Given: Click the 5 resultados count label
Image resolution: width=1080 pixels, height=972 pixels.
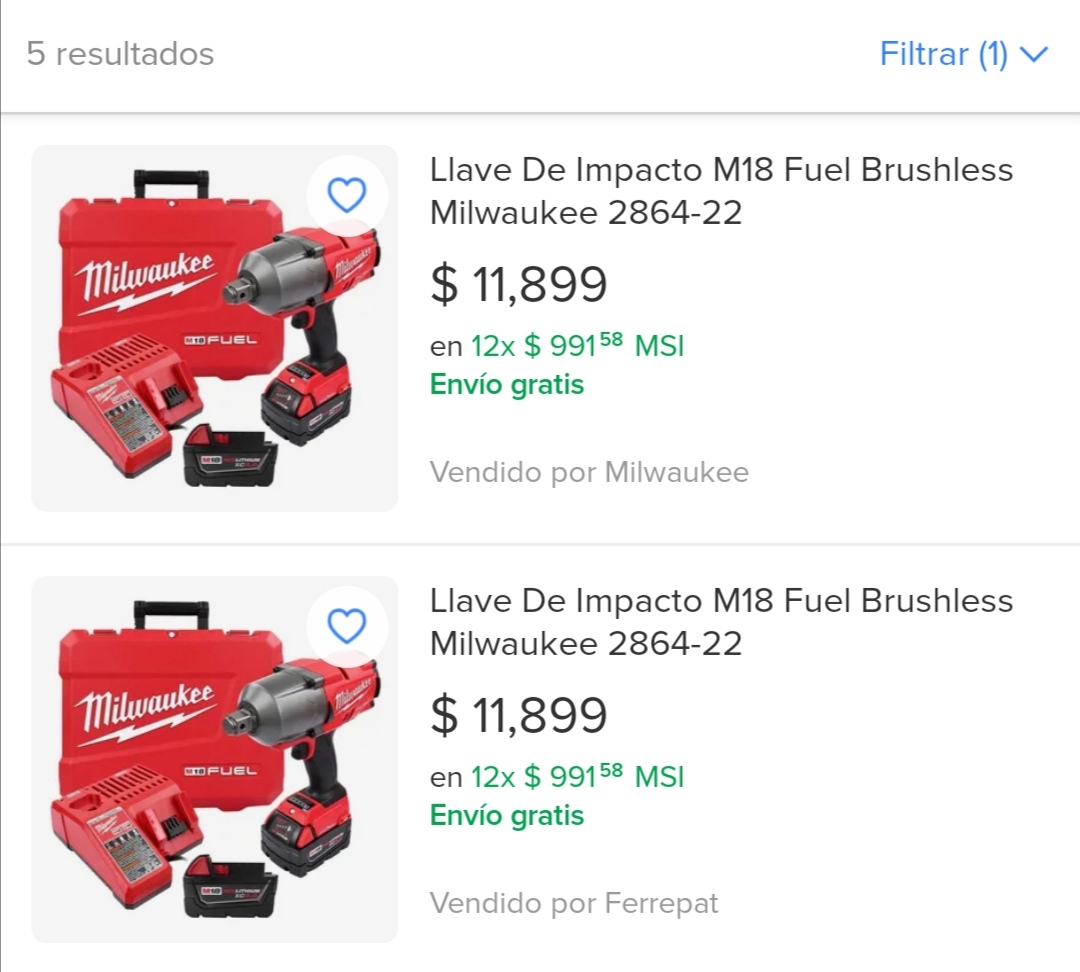Looking at the screenshot, I should click(x=121, y=54).
